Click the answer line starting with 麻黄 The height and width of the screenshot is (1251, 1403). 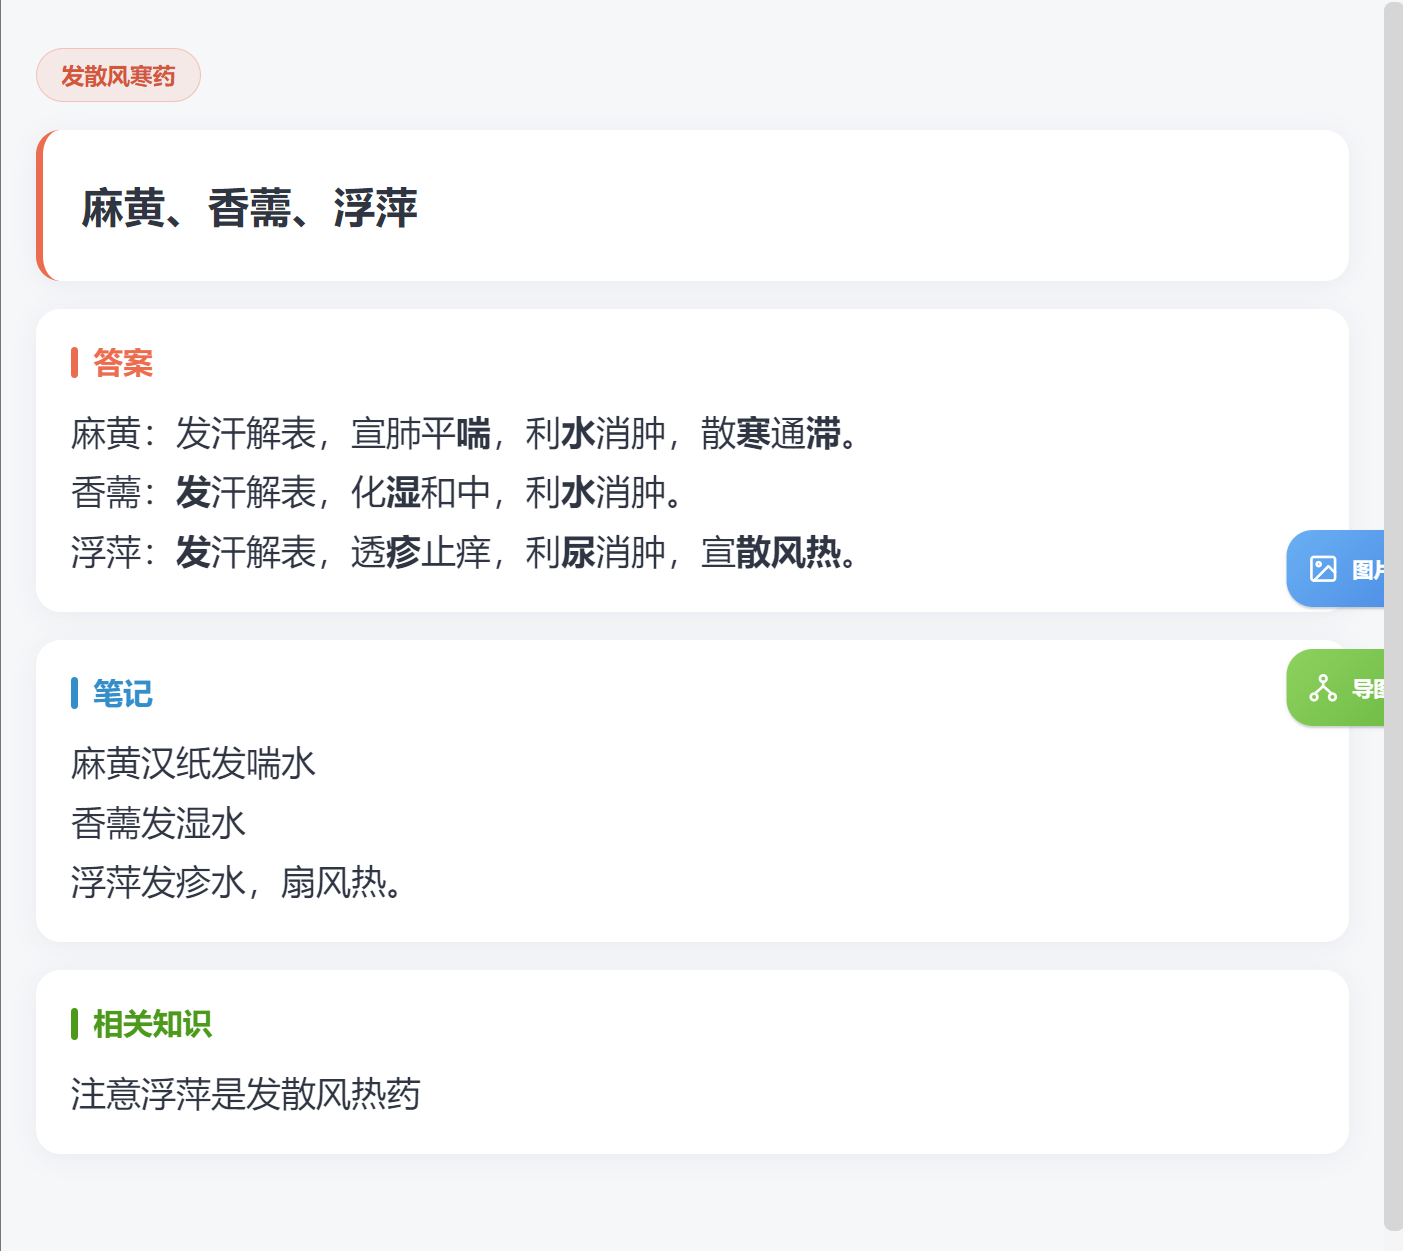tap(466, 433)
